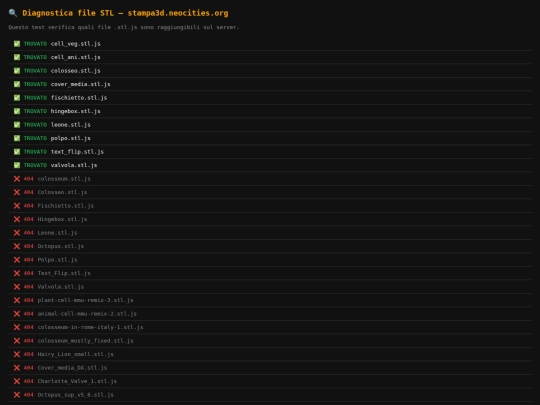Select the missing file name Text_Flip.stl.js
The image size is (540, 405).
(64, 273)
